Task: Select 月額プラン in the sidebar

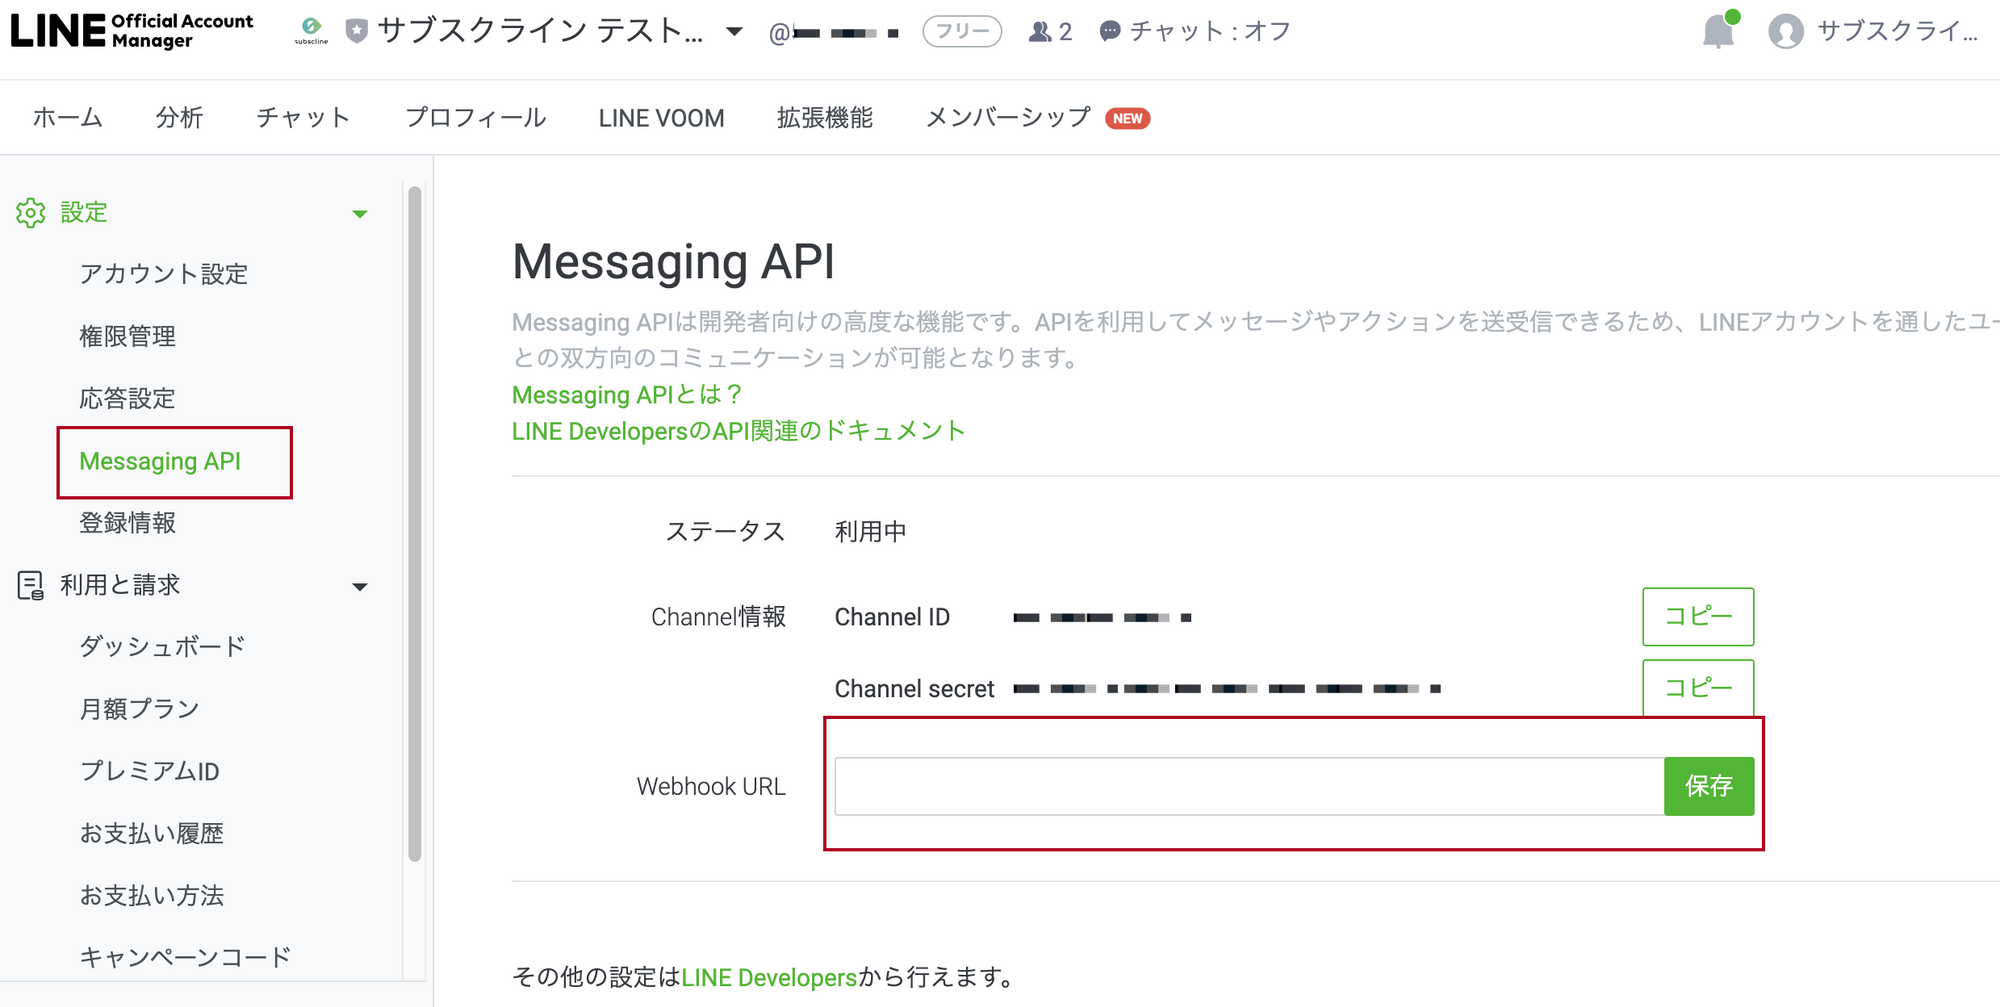Action: (x=140, y=709)
